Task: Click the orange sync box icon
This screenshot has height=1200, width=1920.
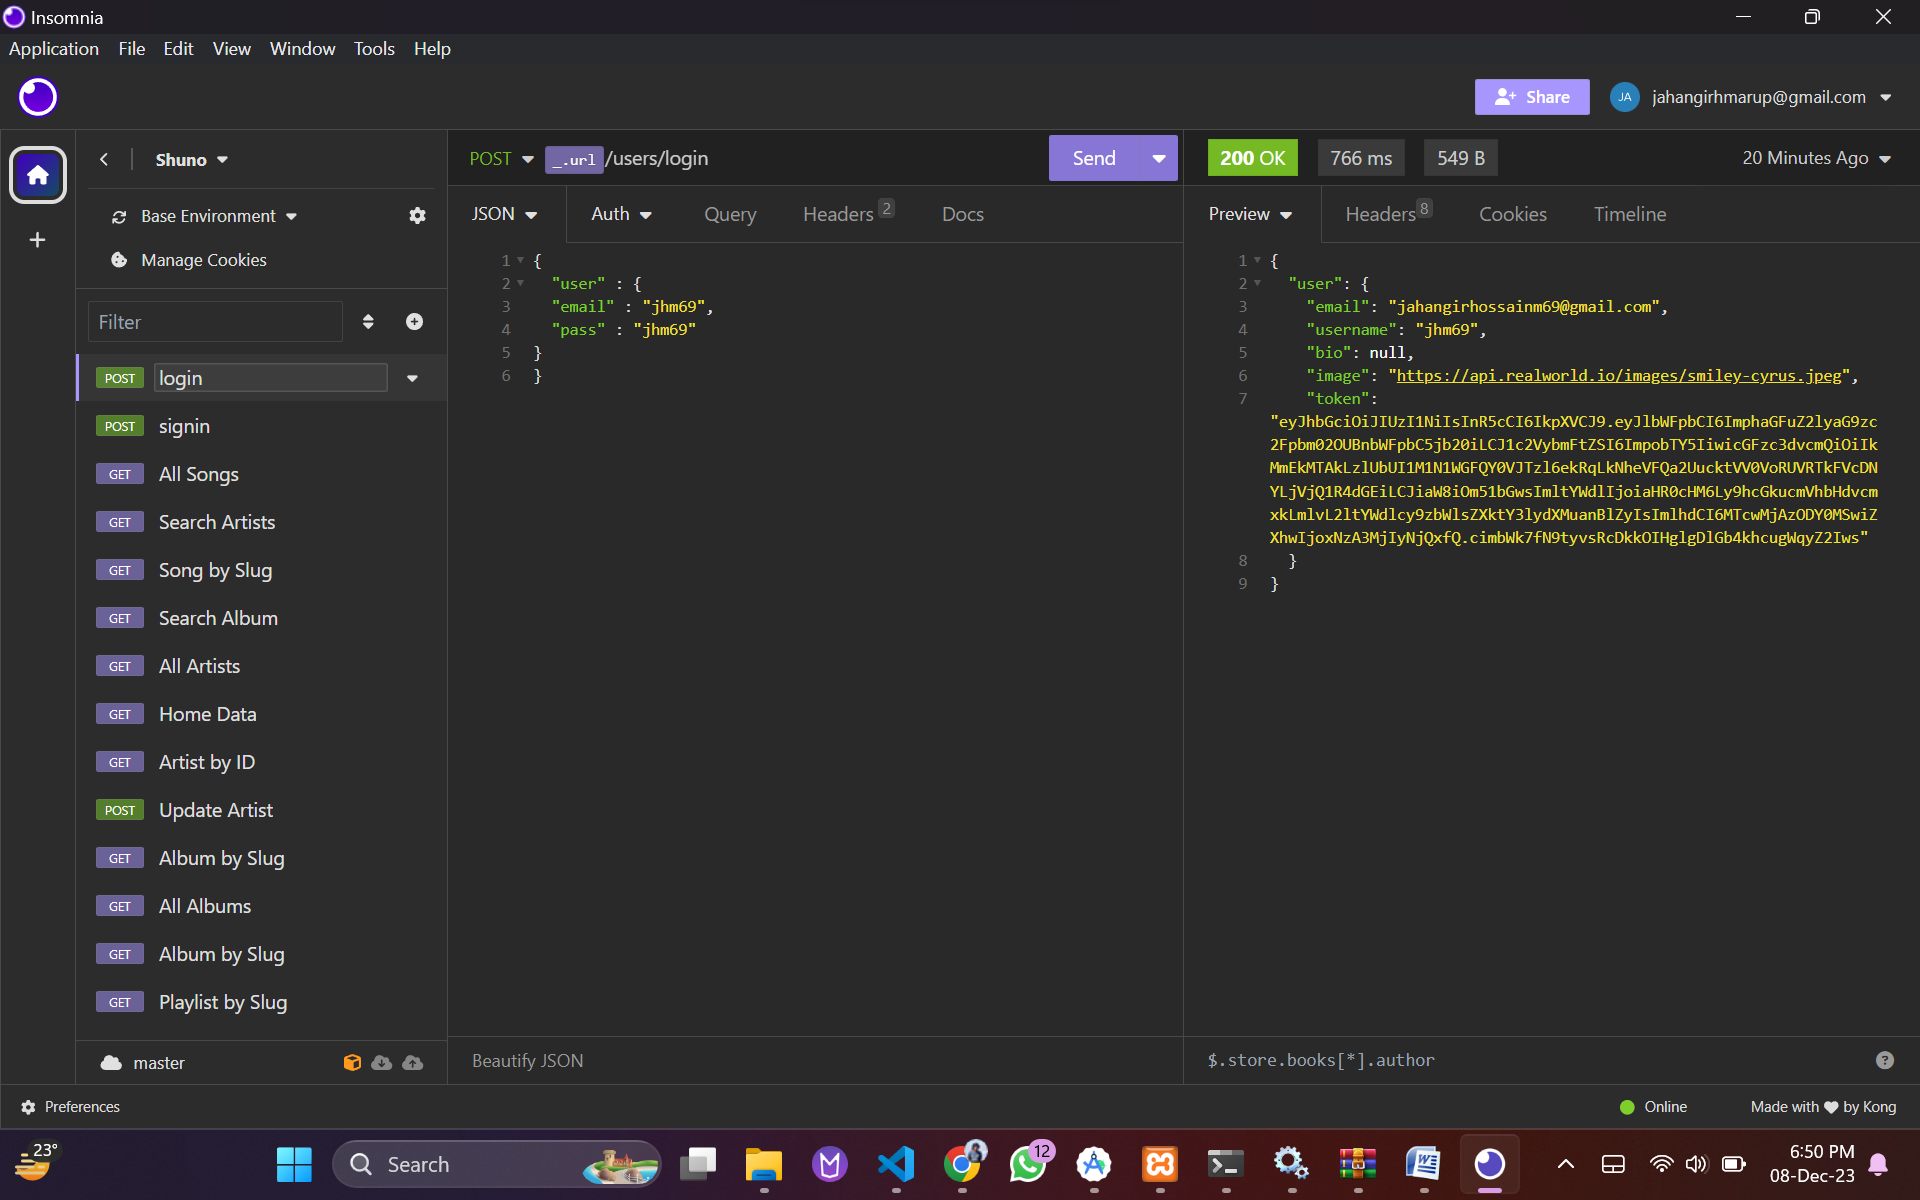Action: pyautogui.click(x=352, y=1062)
